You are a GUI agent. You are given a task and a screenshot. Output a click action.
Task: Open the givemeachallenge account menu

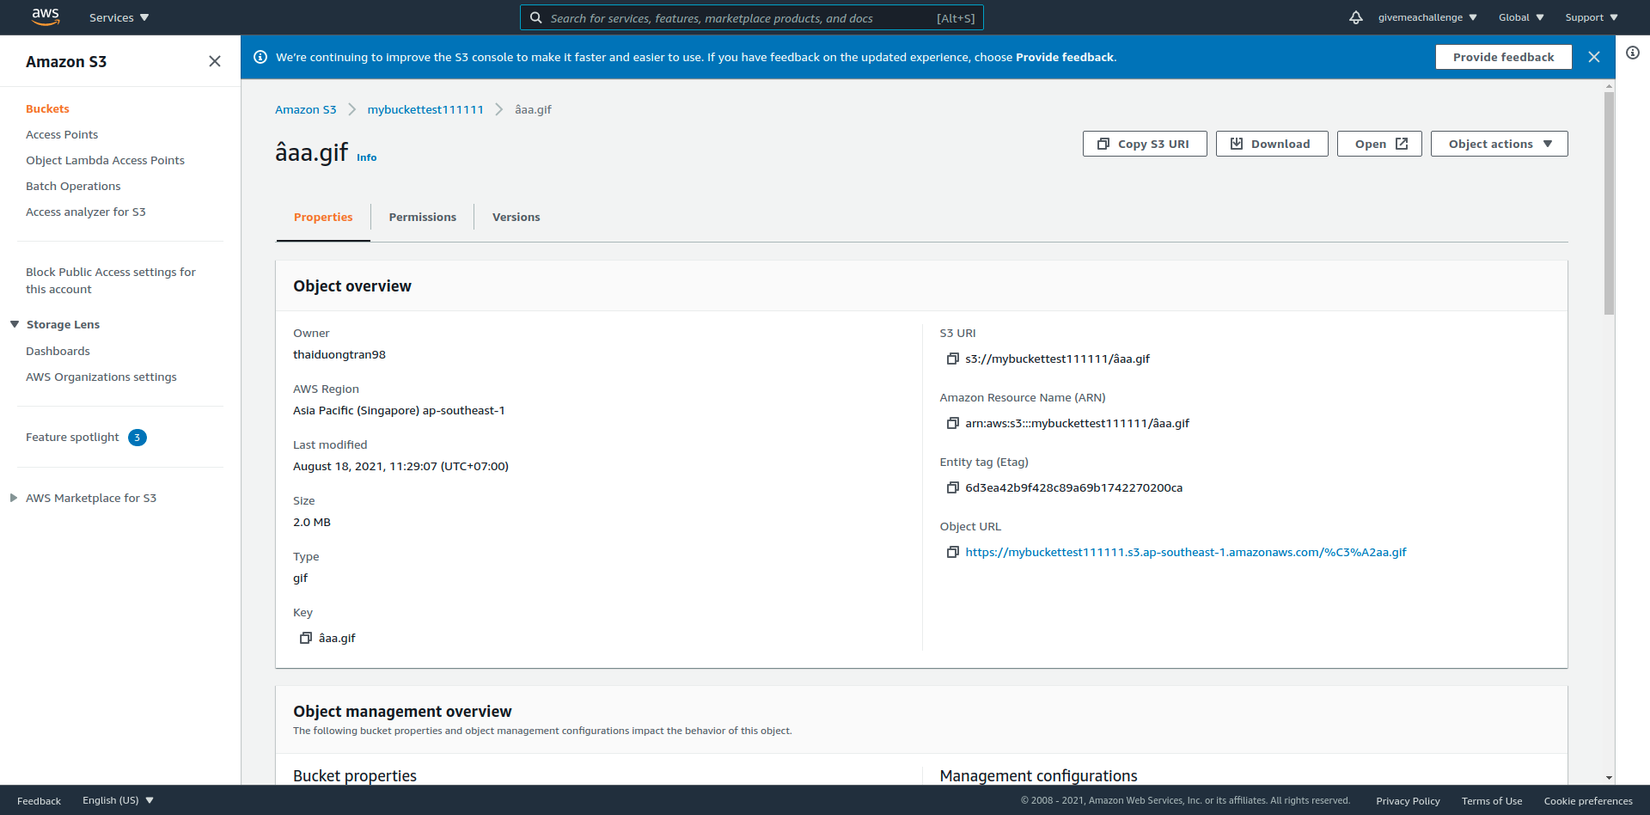pyautogui.click(x=1427, y=17)
